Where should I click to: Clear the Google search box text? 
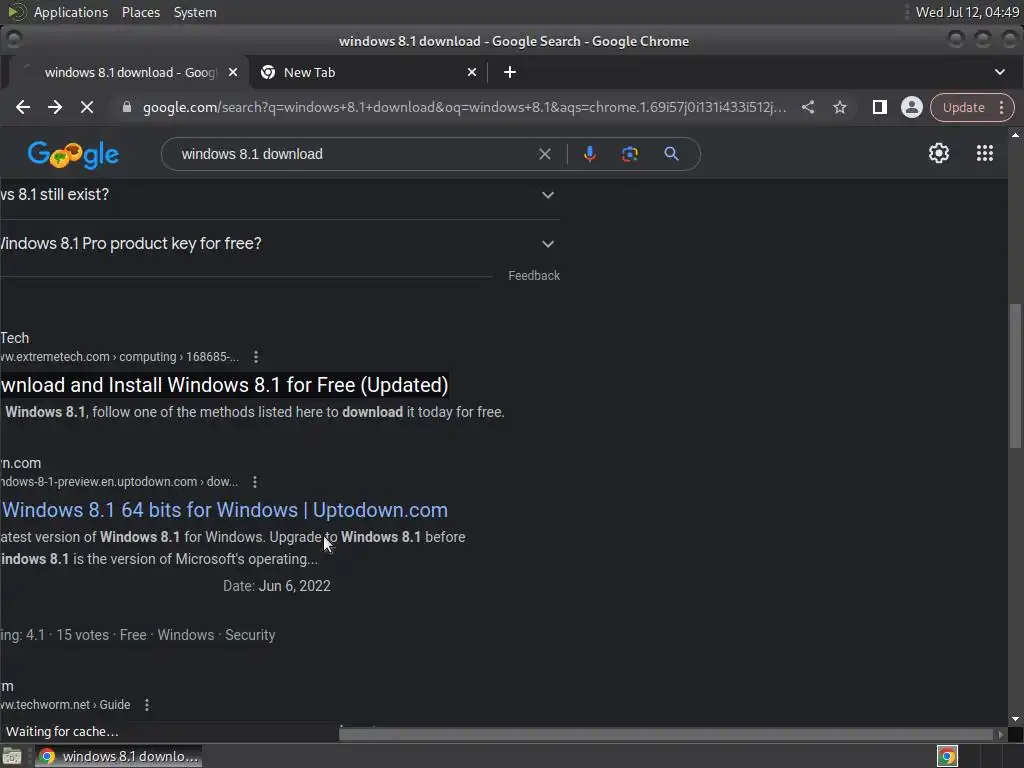545,154
